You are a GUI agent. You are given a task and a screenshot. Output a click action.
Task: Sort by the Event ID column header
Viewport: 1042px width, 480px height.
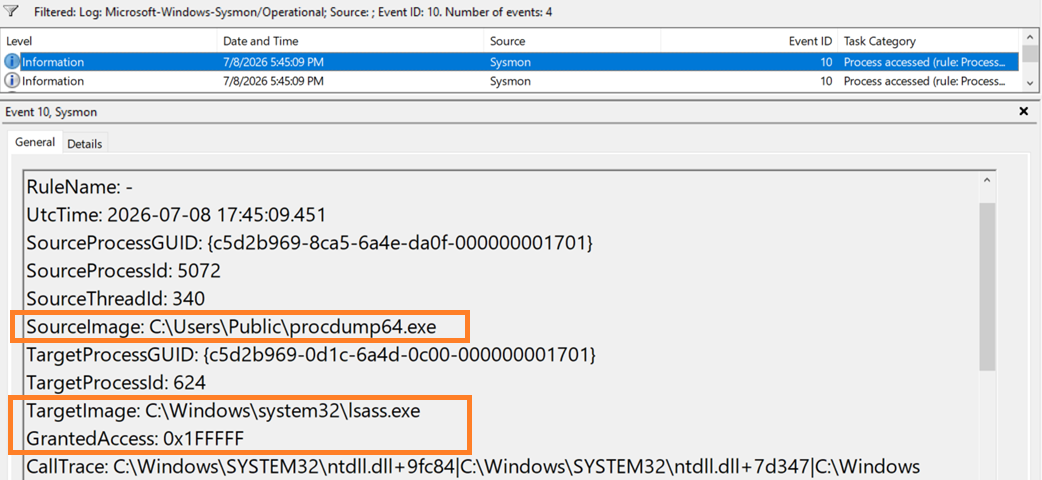tap(810, 41)
